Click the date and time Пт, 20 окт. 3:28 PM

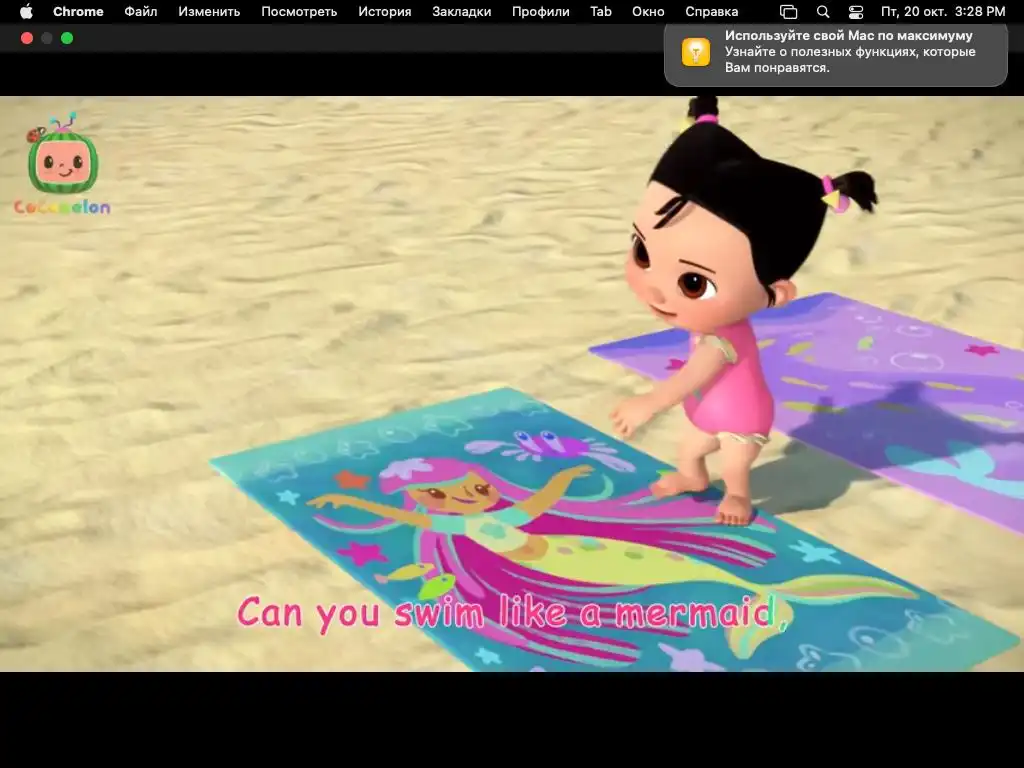point(943,12)
